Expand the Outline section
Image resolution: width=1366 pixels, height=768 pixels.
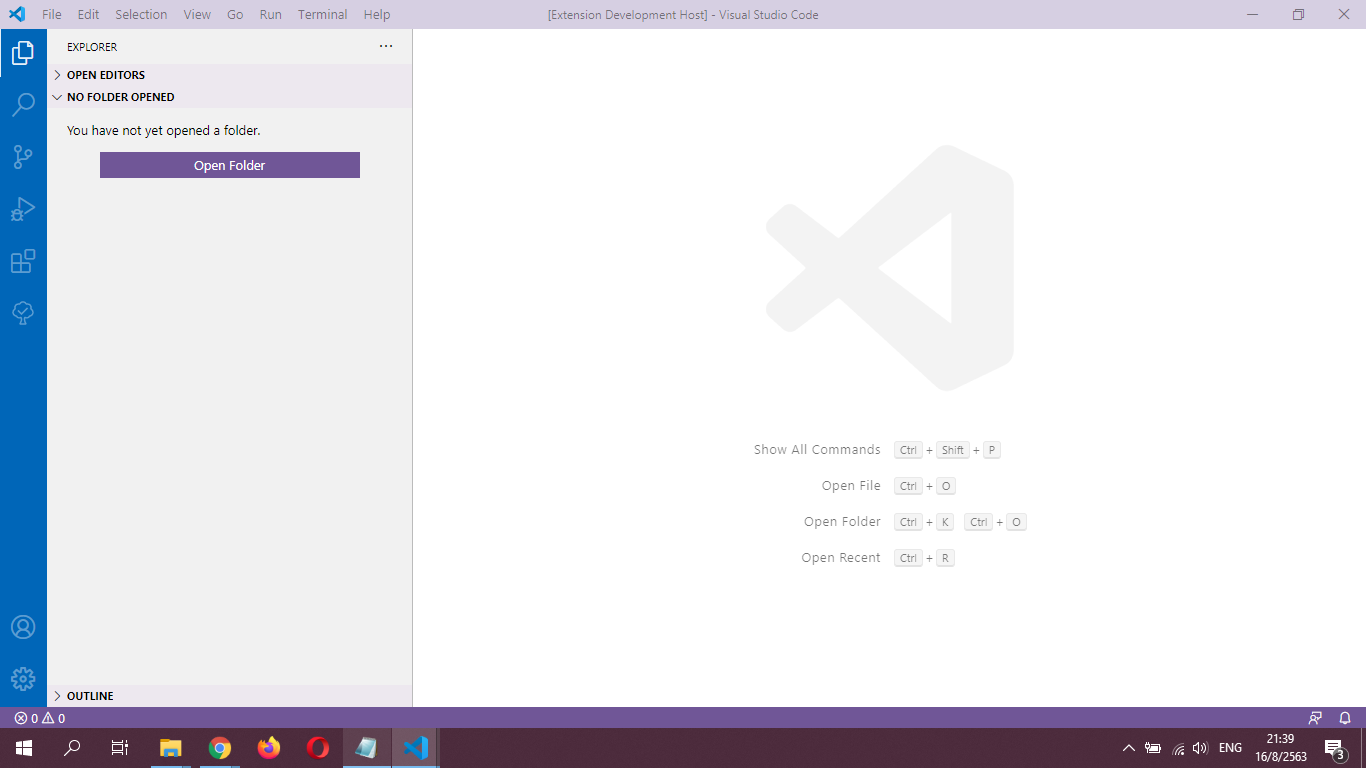pos(230,696)
